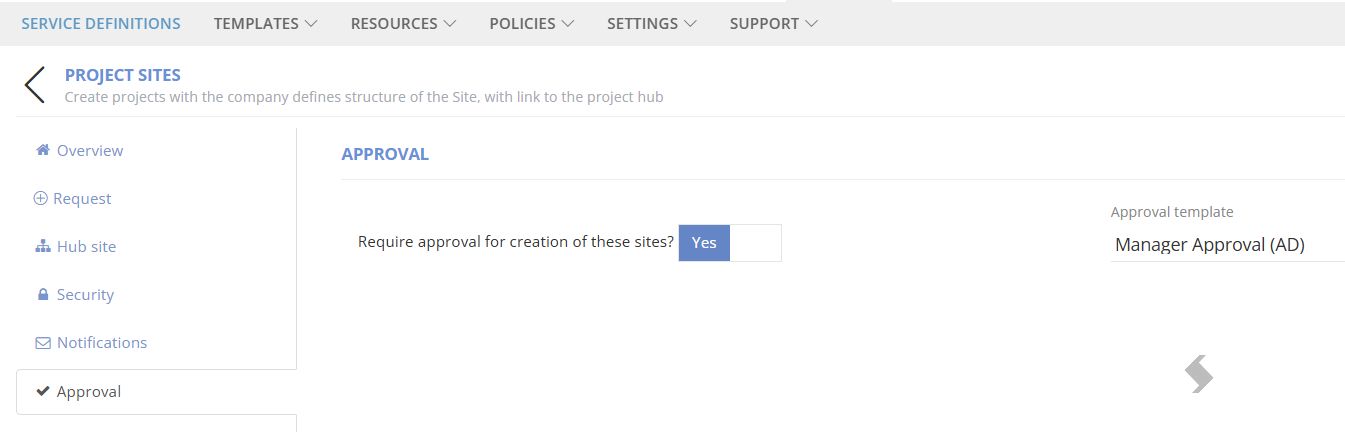Viewport: 1345px width, 432px height.
Task: Open the Settings menu
Action: pyautogui.click(x=652, y=23)
